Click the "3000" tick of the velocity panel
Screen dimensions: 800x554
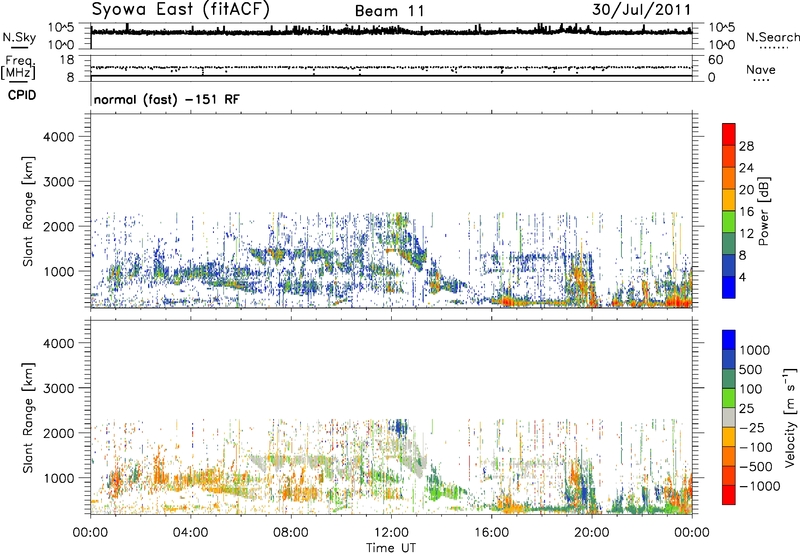click(58, 388)
